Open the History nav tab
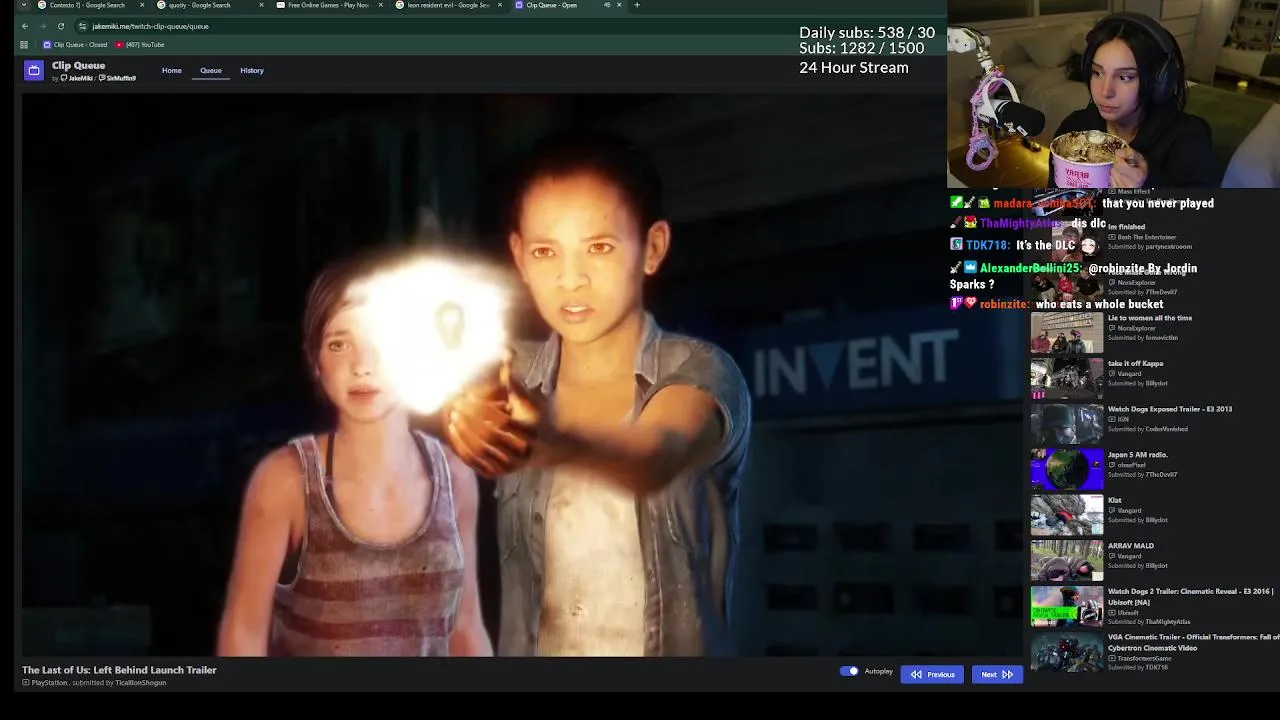1280x720 pixels. click(252, 70)
